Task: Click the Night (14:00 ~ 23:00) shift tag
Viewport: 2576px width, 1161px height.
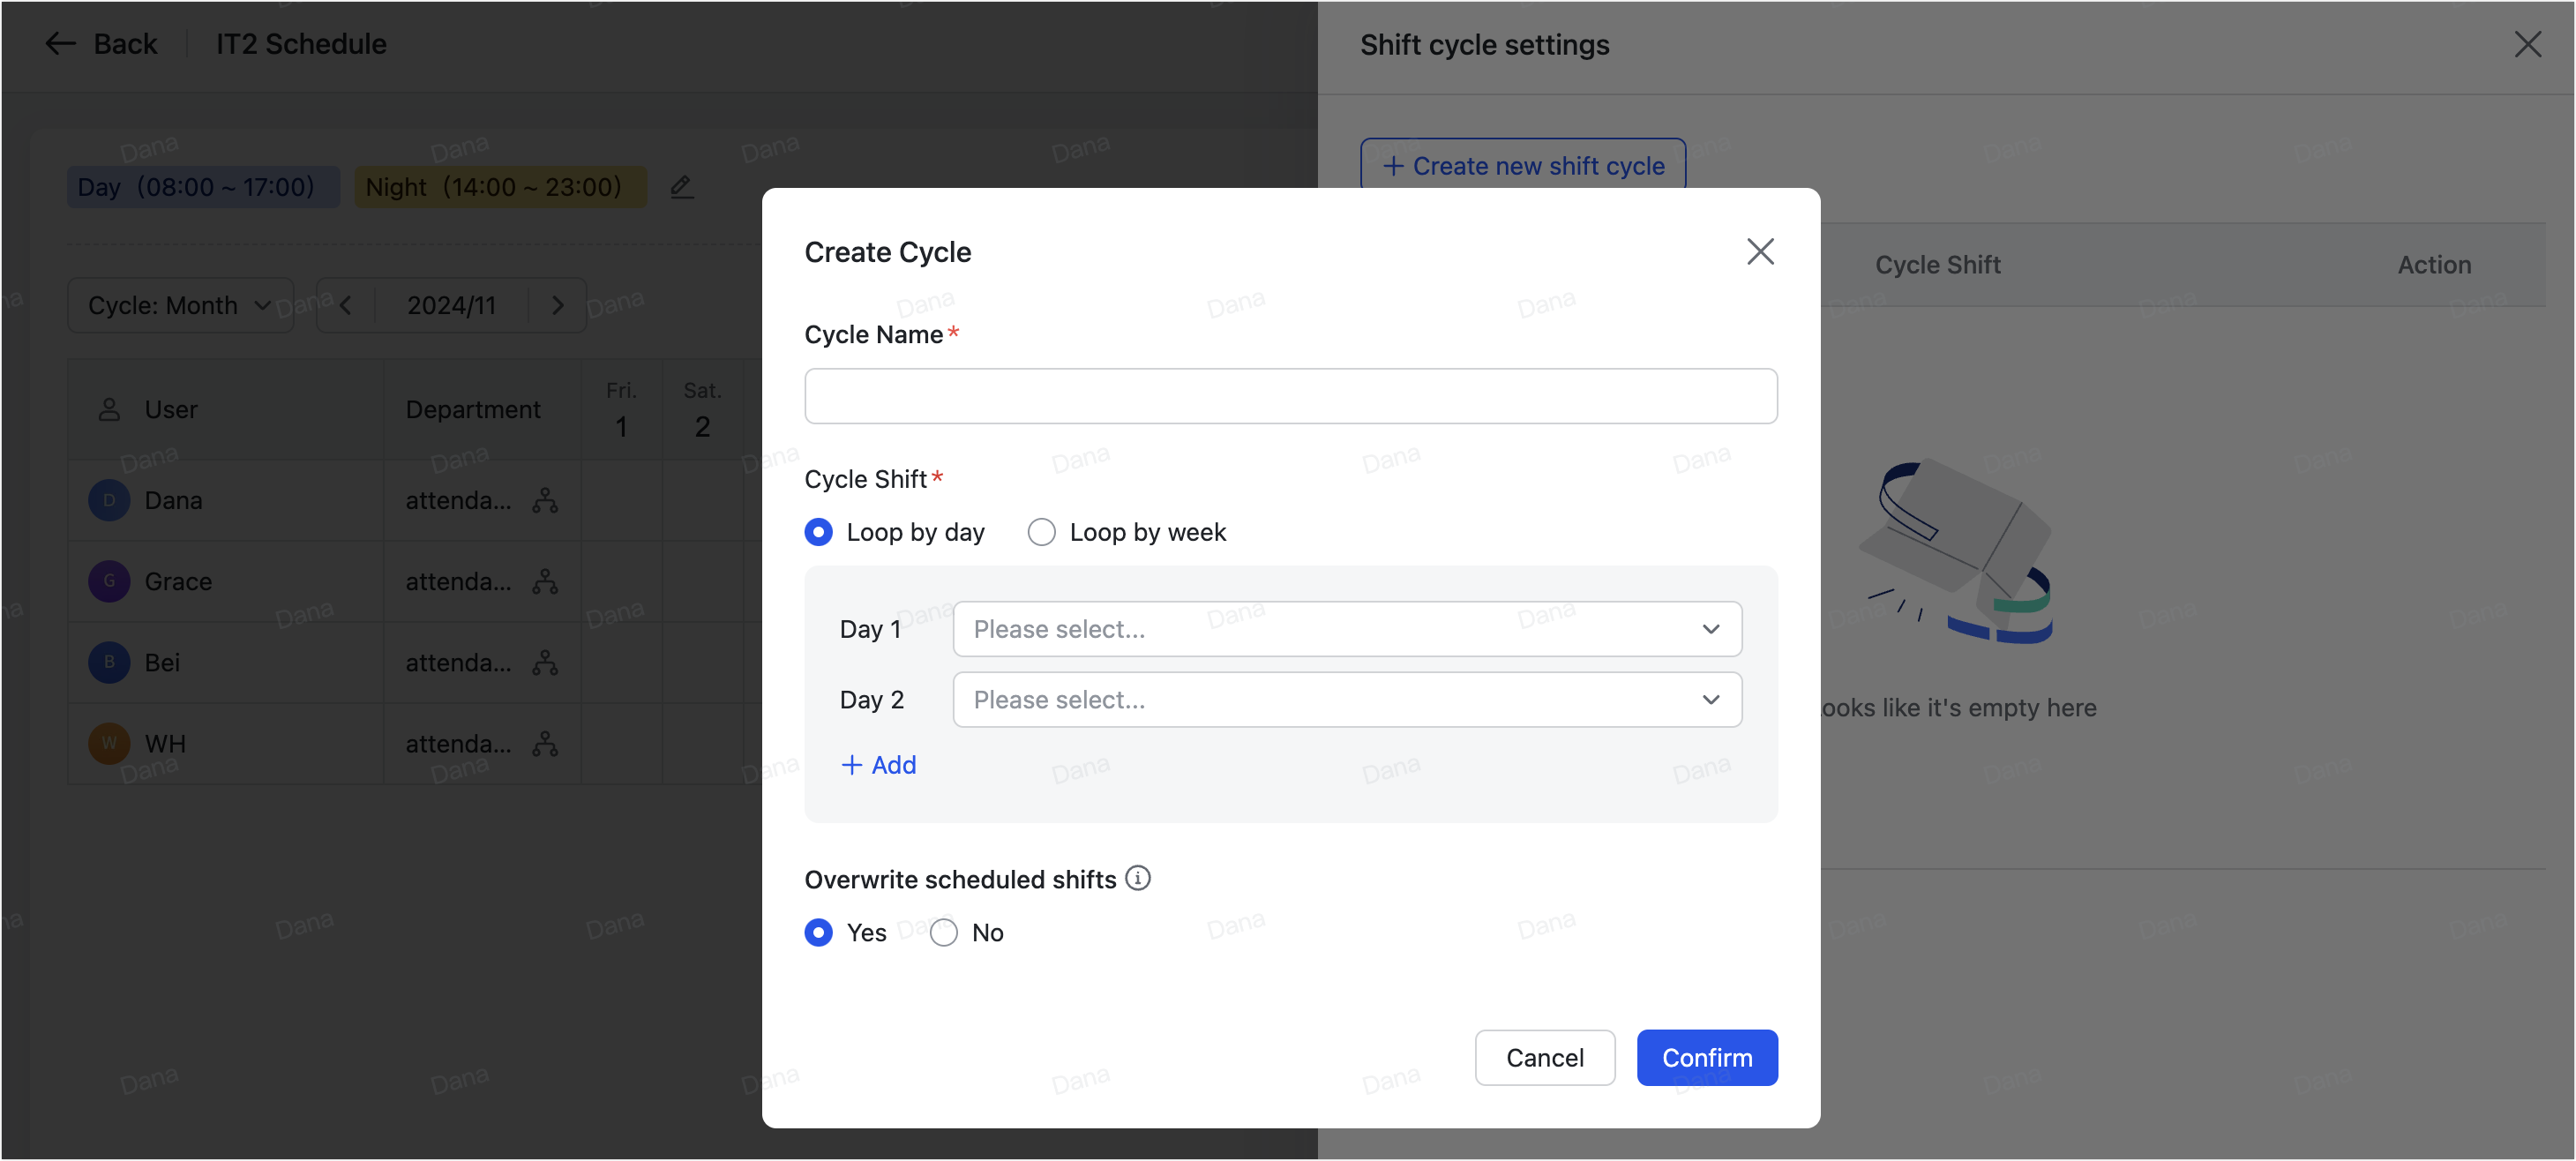Action: pyautogui.click(x=501, y=187)
